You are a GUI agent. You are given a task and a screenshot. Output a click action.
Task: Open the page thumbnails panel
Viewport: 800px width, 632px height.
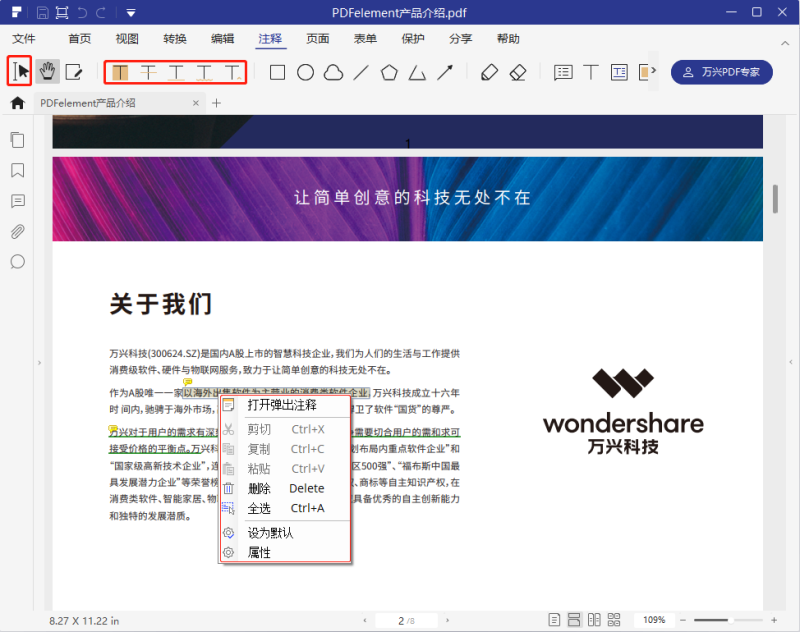point(17,140)
